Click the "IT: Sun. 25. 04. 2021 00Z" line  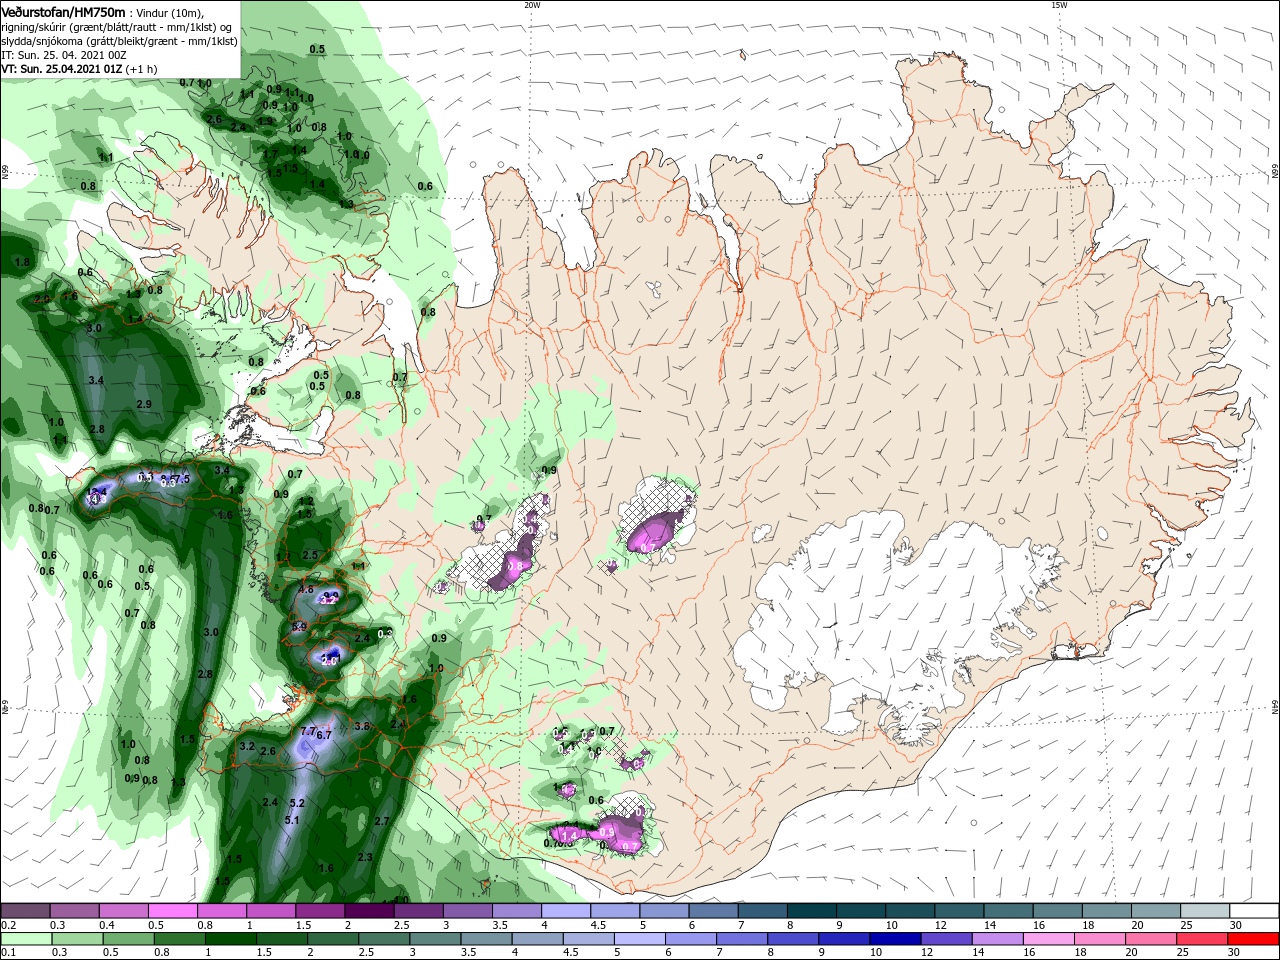tap(63, 55)
